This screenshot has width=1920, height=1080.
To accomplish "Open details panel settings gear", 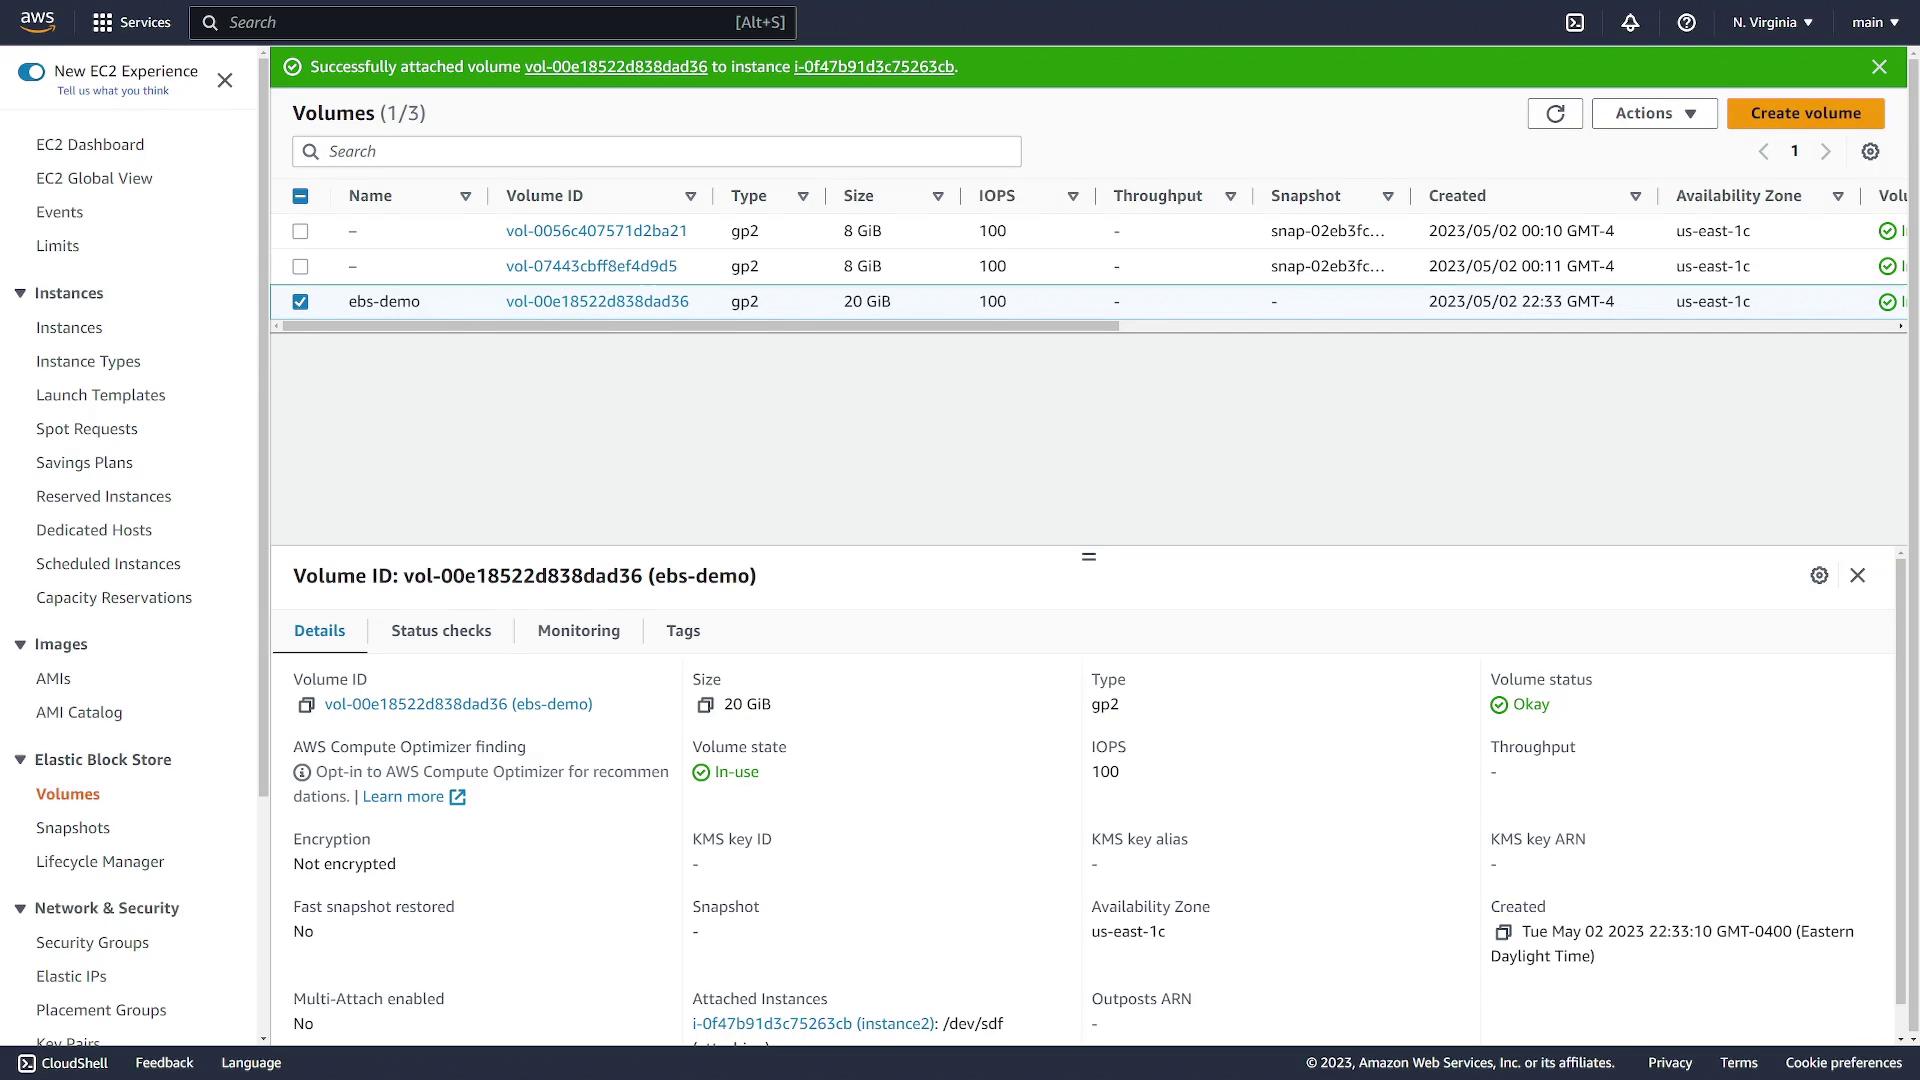I will [x=1819, y=575].
